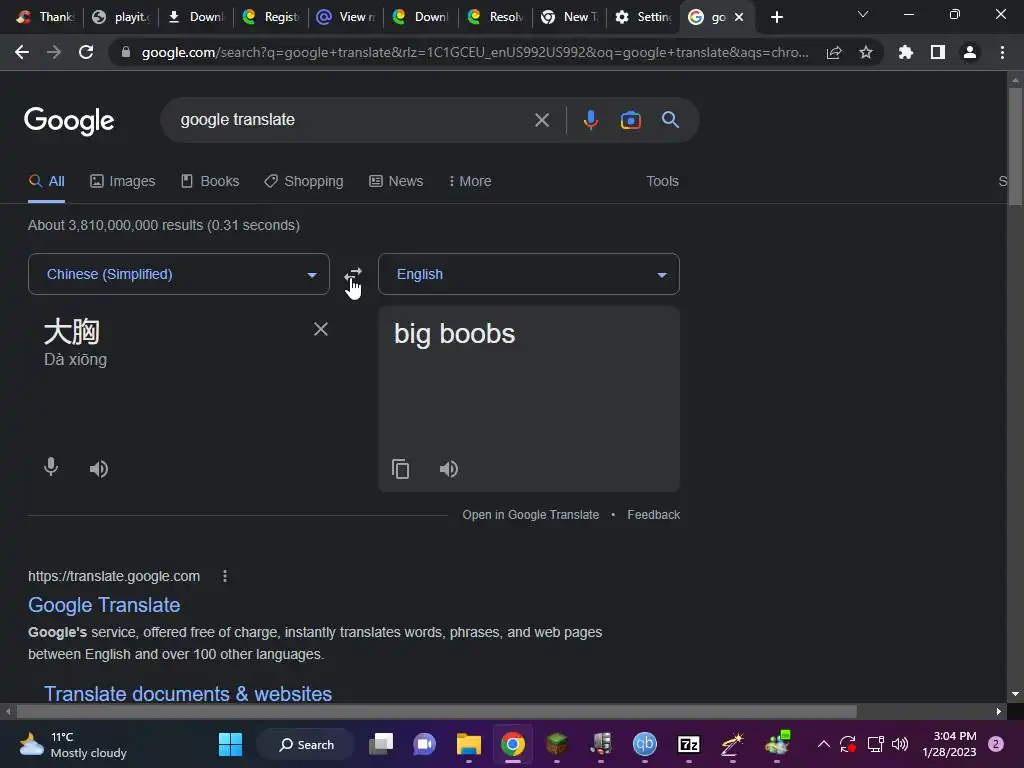Open Windows Start menu

(230, 744)
